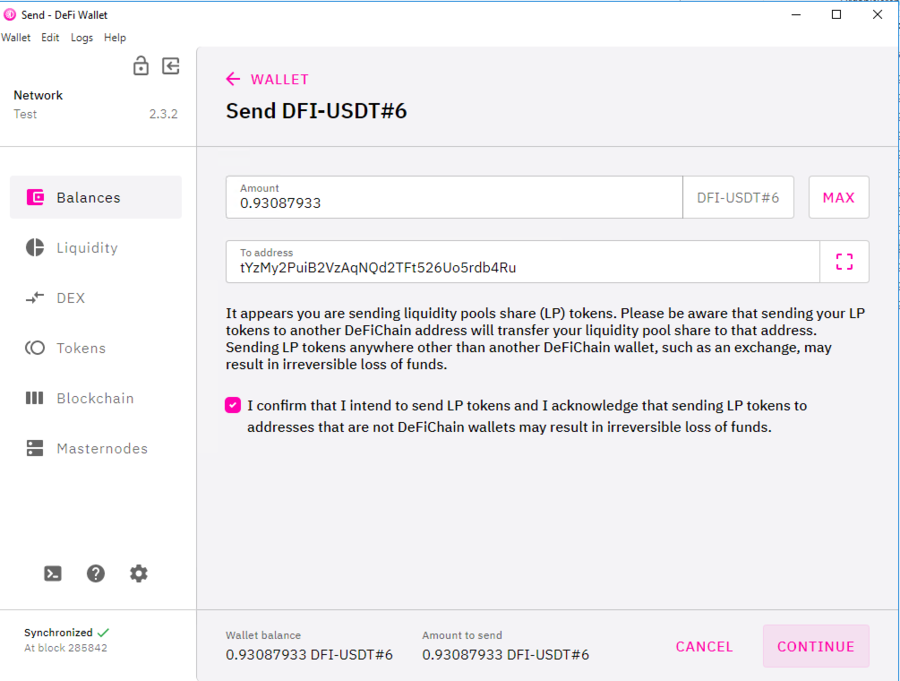Click the help question mark icon
900x681 pixels.
pyautogui.click(x=95, y=573)
